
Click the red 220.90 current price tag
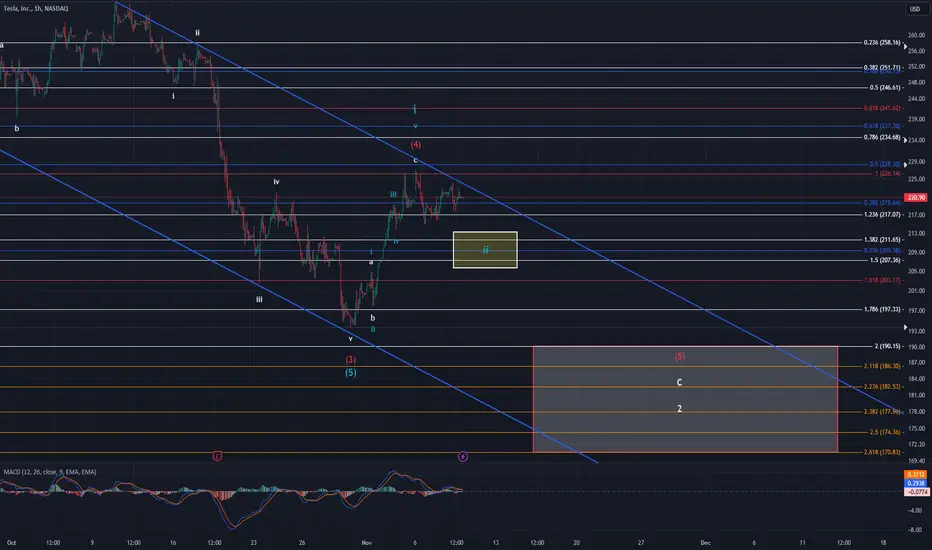pyautogui.click(x=915, y=197)
